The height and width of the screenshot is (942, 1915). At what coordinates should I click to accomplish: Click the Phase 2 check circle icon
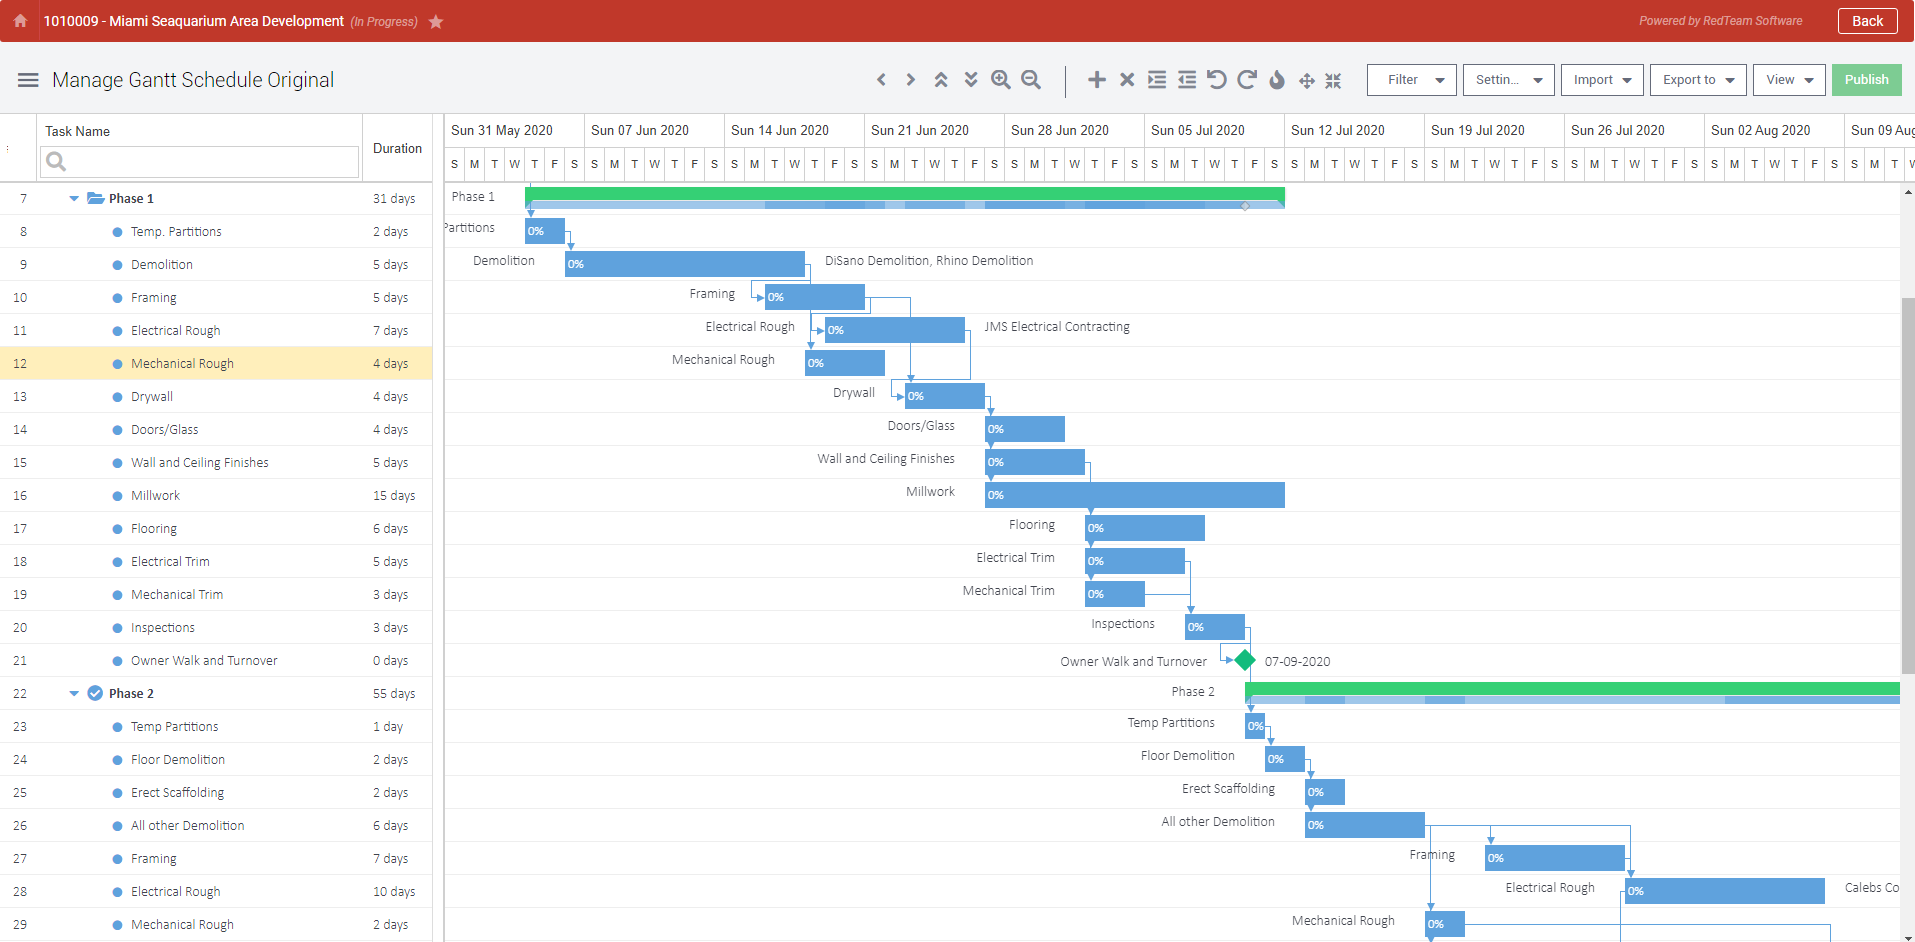tap(95, 693)
